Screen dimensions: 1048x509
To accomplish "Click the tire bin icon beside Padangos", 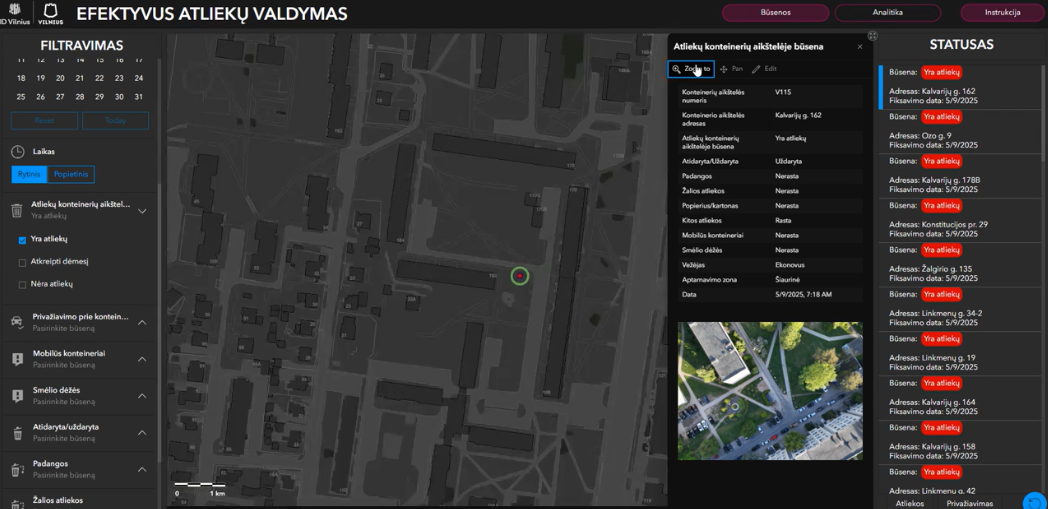I will click(17, 470).
